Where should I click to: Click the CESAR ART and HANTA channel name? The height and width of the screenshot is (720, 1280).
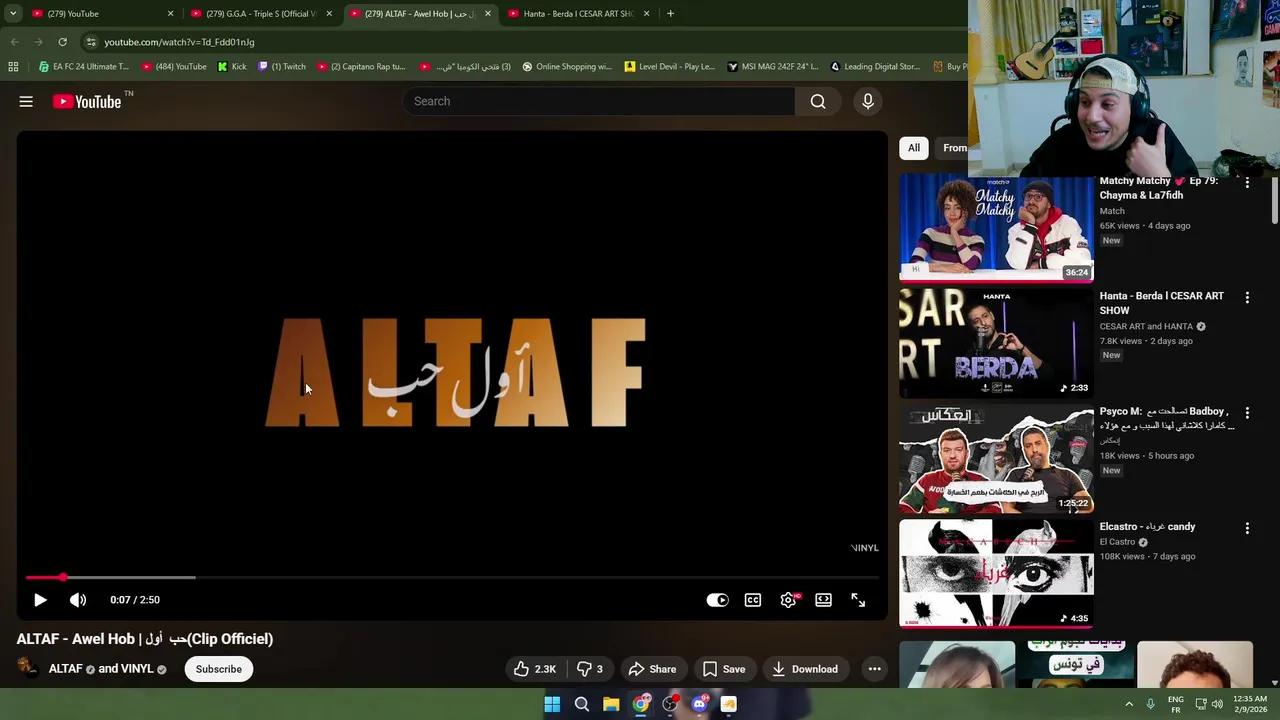coord(1146,326)
